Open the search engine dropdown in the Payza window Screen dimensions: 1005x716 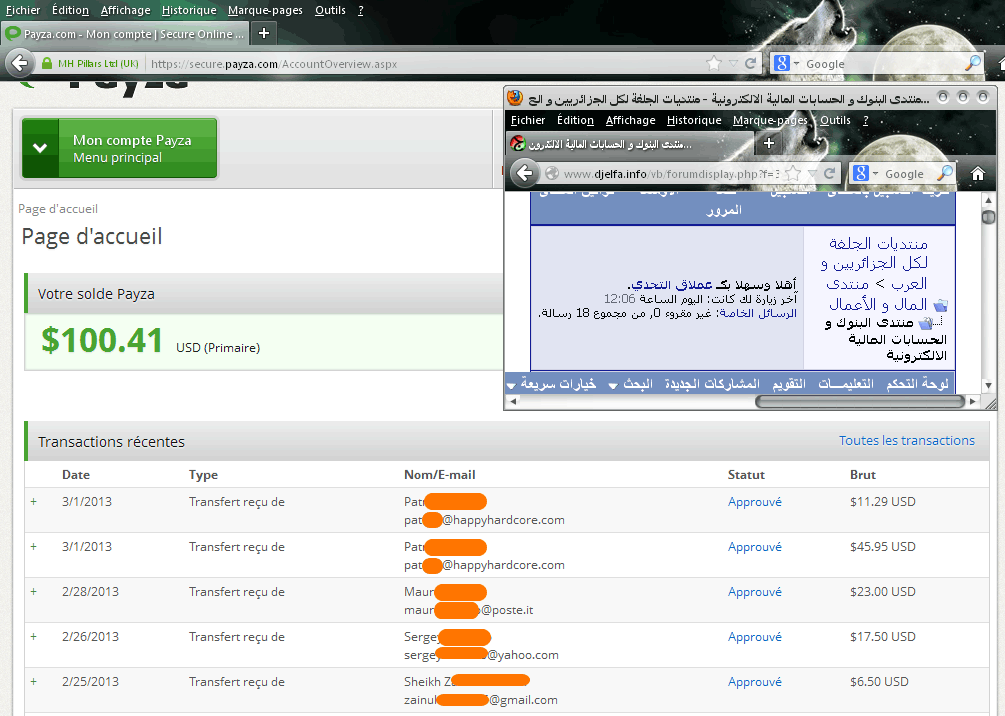point(797,63)
